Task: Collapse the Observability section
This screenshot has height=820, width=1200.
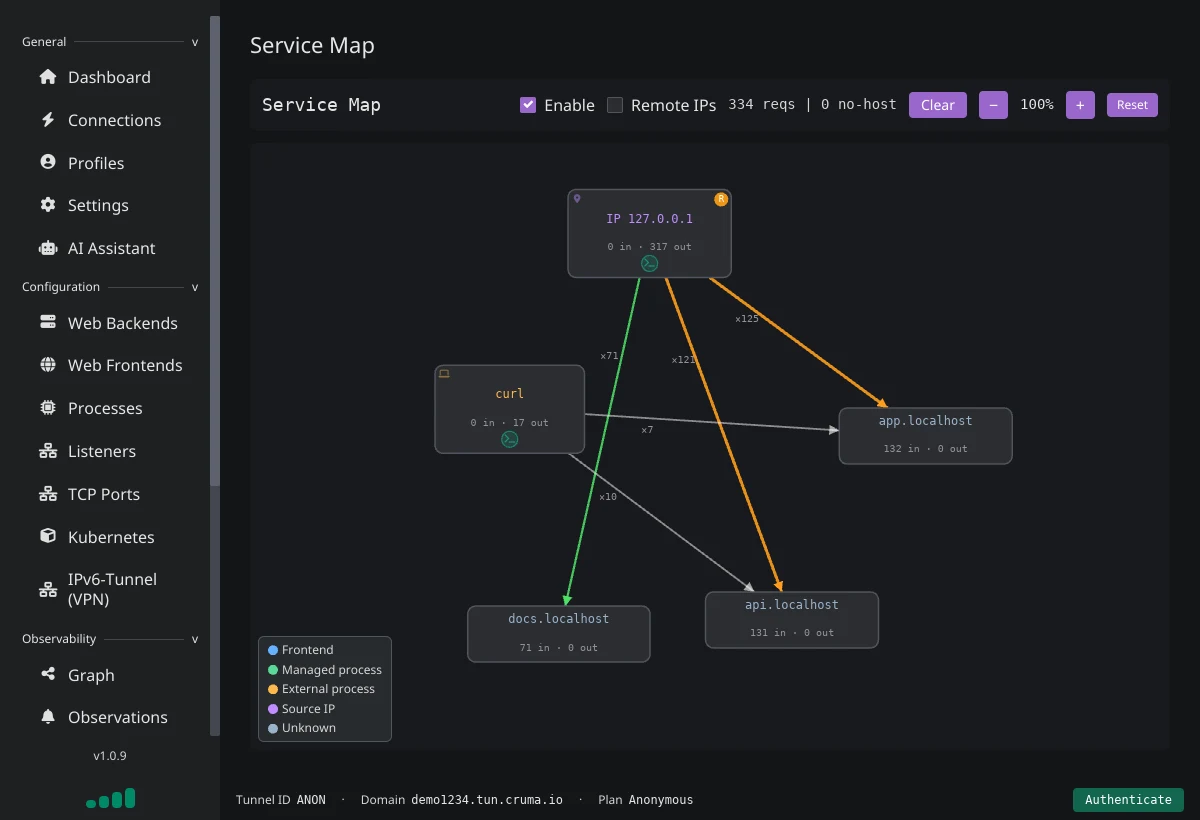Action: coord(195,639)
